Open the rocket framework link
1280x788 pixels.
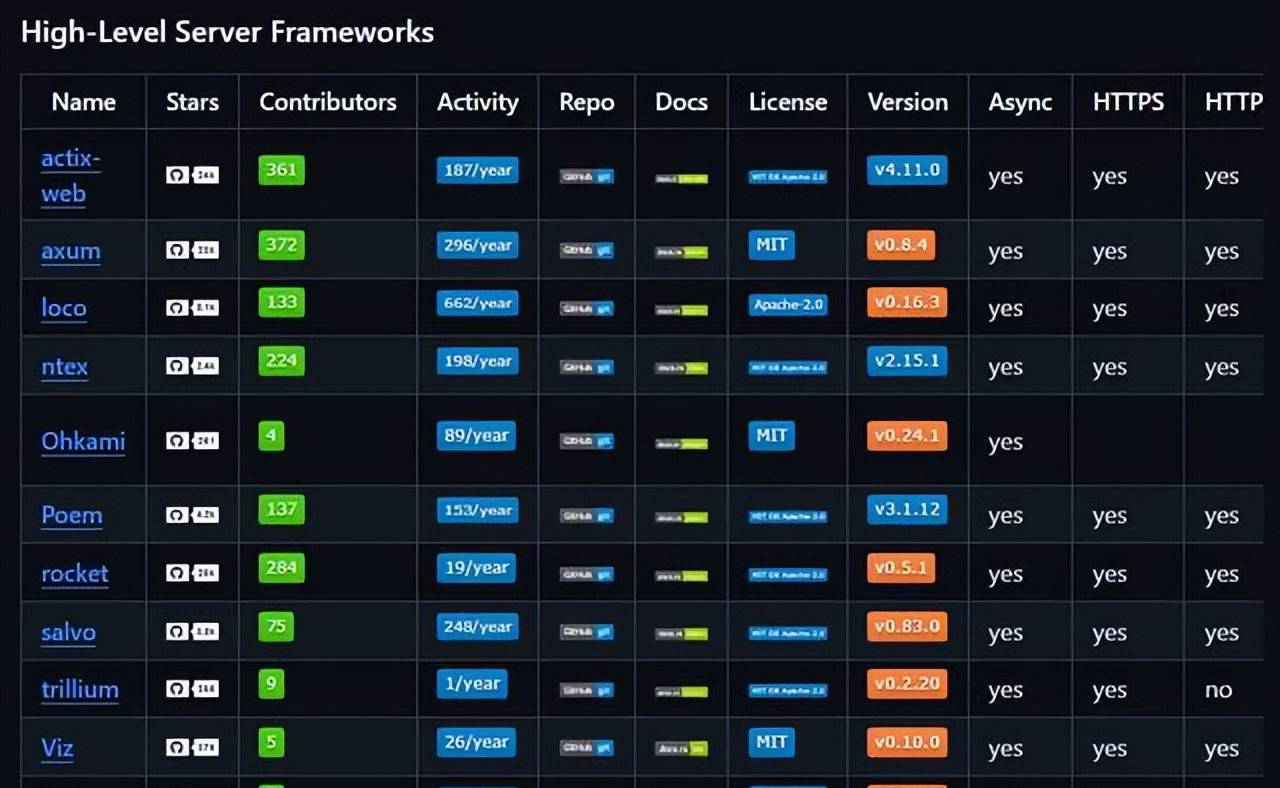point(75,573)
